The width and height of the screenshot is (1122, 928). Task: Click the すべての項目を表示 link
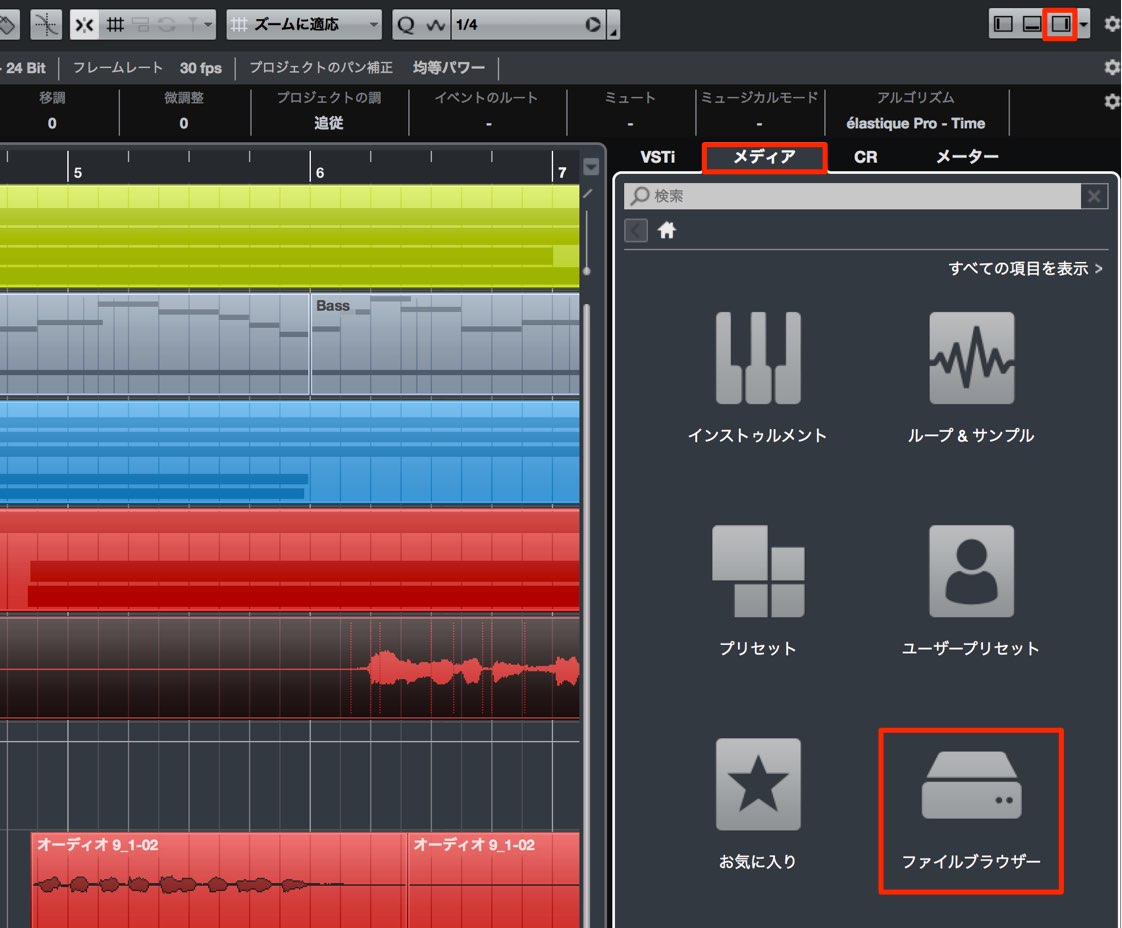click(x=1025, y=268)
